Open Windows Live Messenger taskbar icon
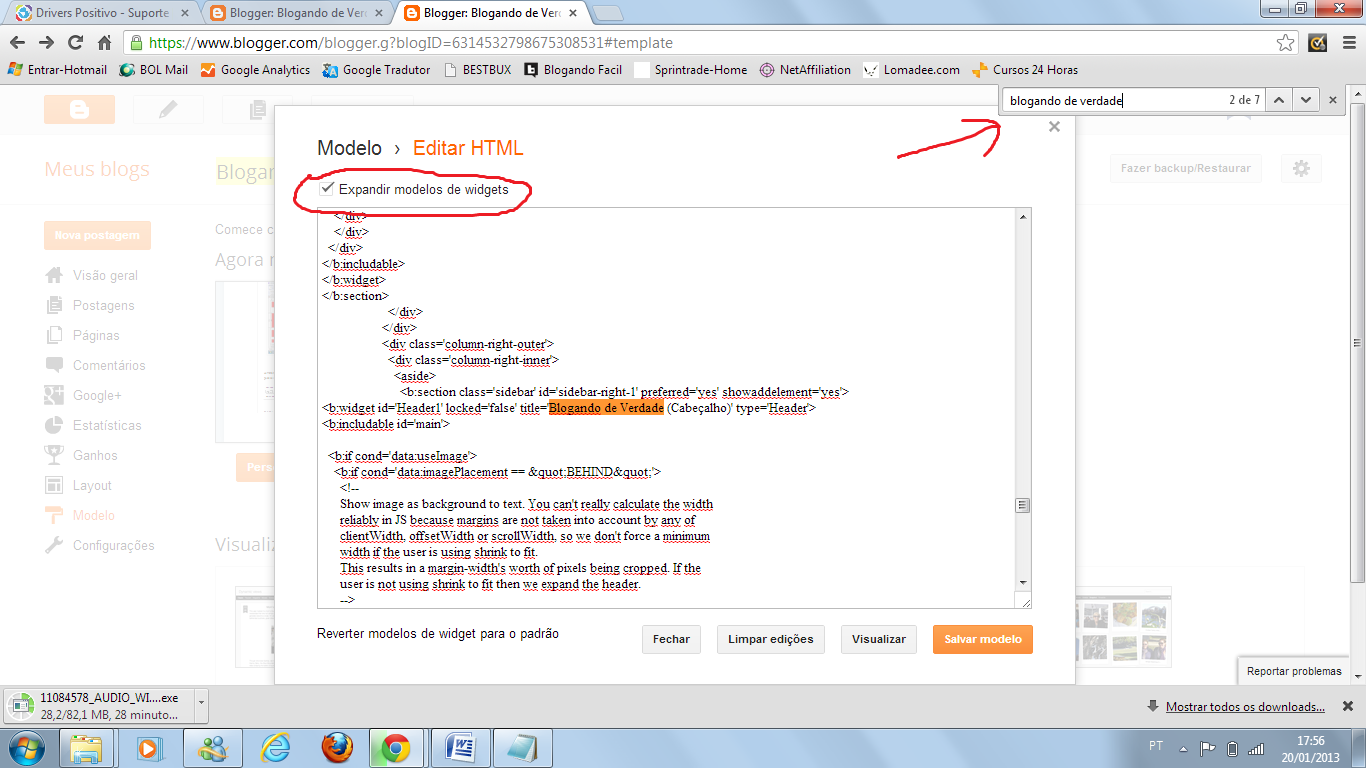1366x768 pixels. point(213,747)
